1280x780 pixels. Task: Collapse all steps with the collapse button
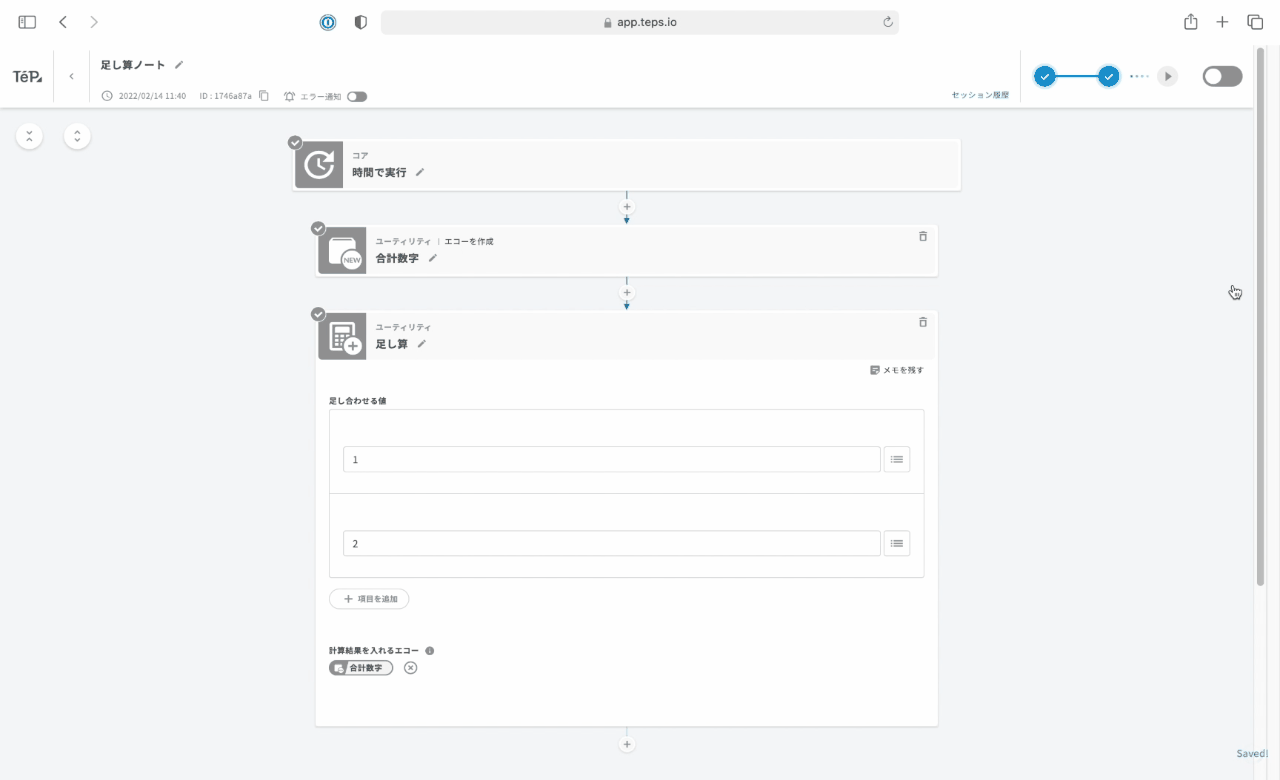point(29,136)
